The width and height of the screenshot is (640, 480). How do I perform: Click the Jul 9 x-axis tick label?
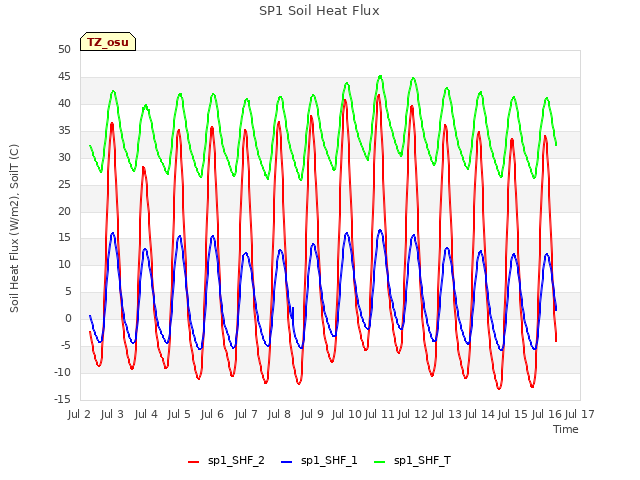(x=312, y=414)
